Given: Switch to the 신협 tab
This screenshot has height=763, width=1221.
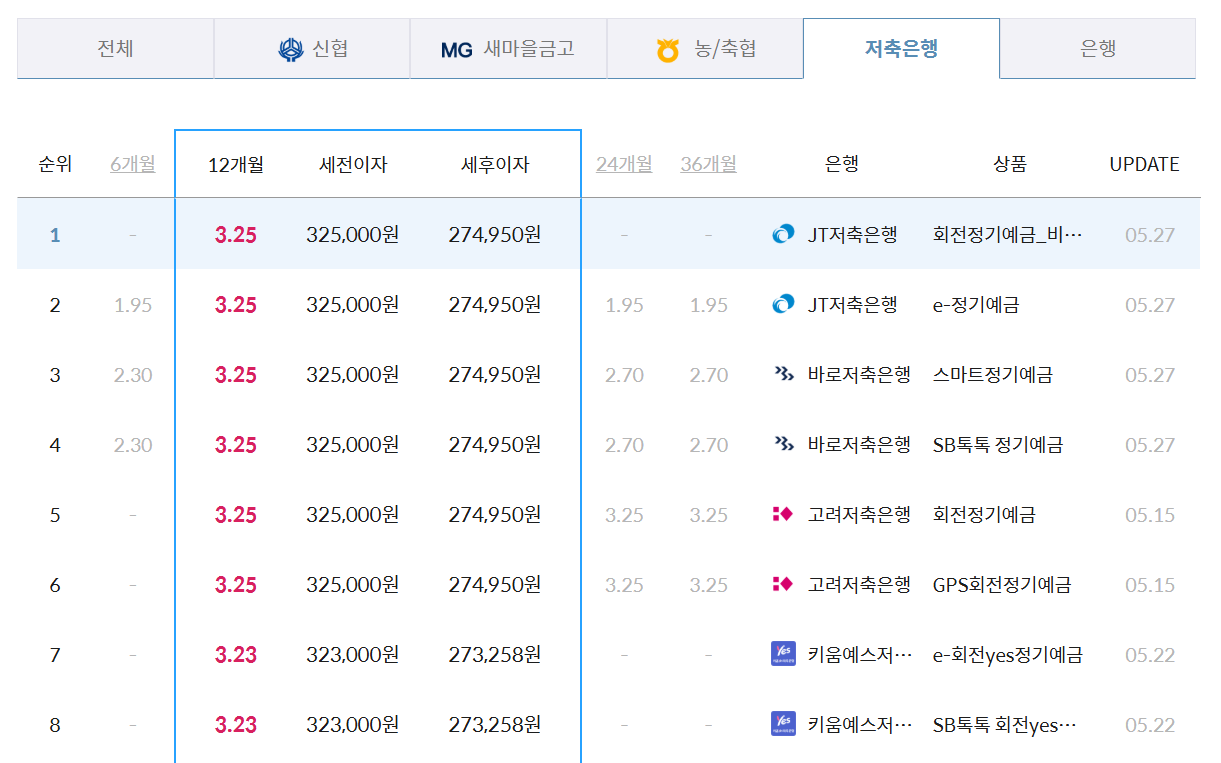Looking at the screenshot, I should (311, 48).
